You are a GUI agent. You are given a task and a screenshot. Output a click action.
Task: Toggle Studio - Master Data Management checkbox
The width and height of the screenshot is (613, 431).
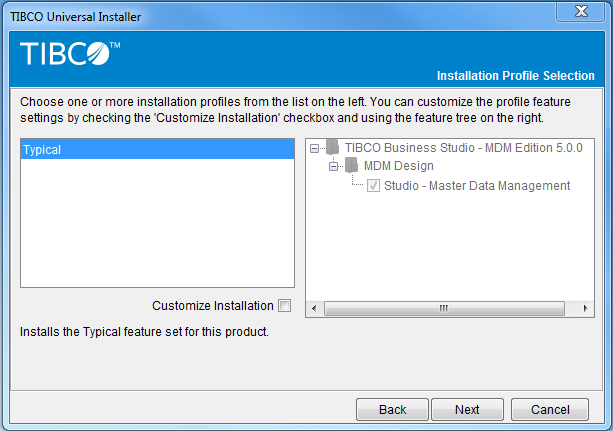tap(373, 185)
